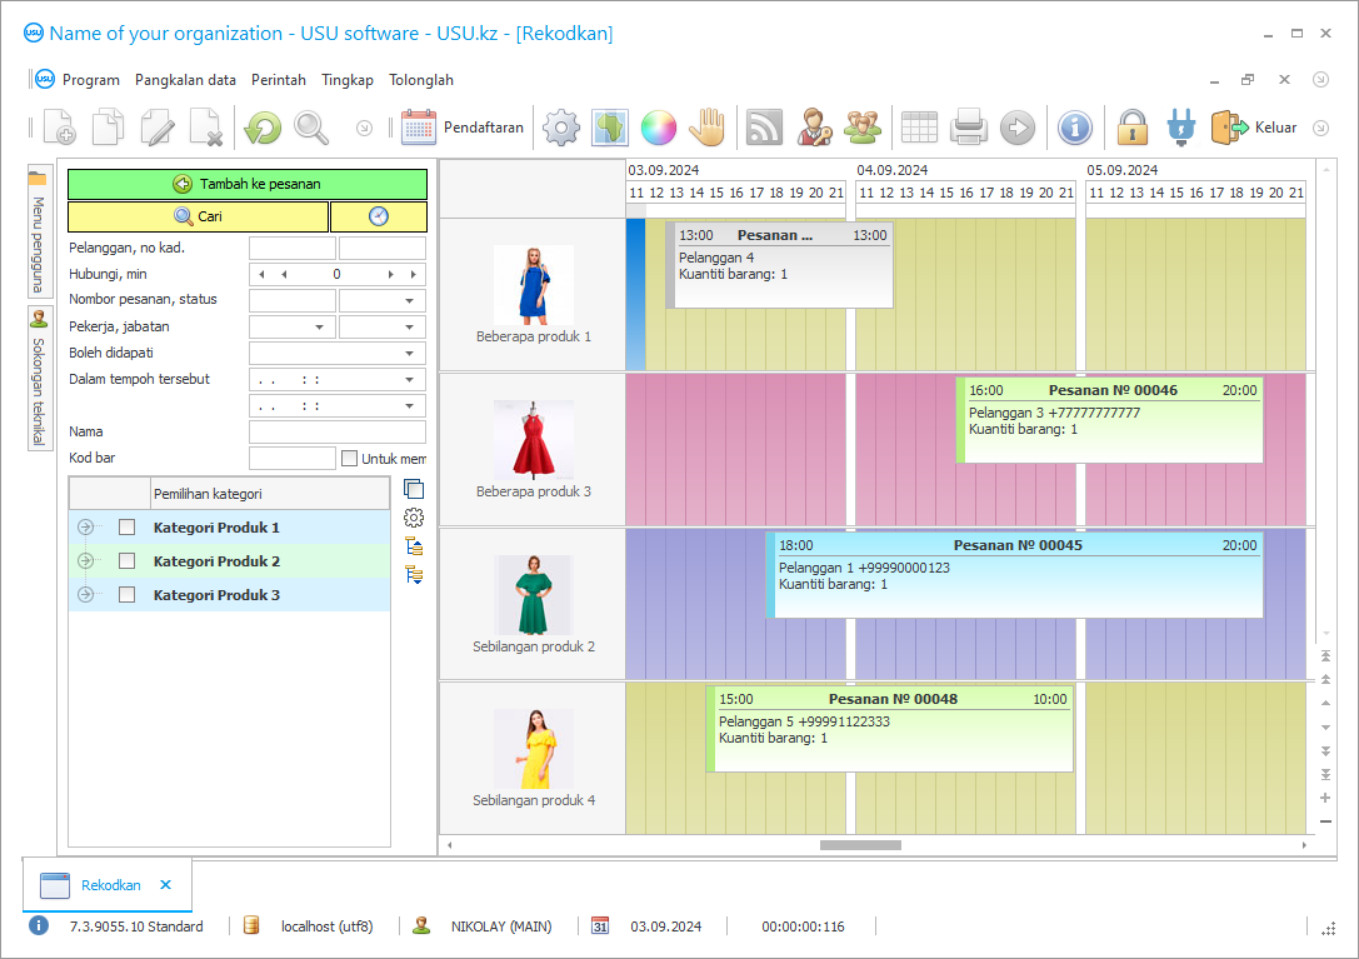Click the settings gear toolbar icon
This screenshot has height=959, width=1359.
click(x=561, y=128)
